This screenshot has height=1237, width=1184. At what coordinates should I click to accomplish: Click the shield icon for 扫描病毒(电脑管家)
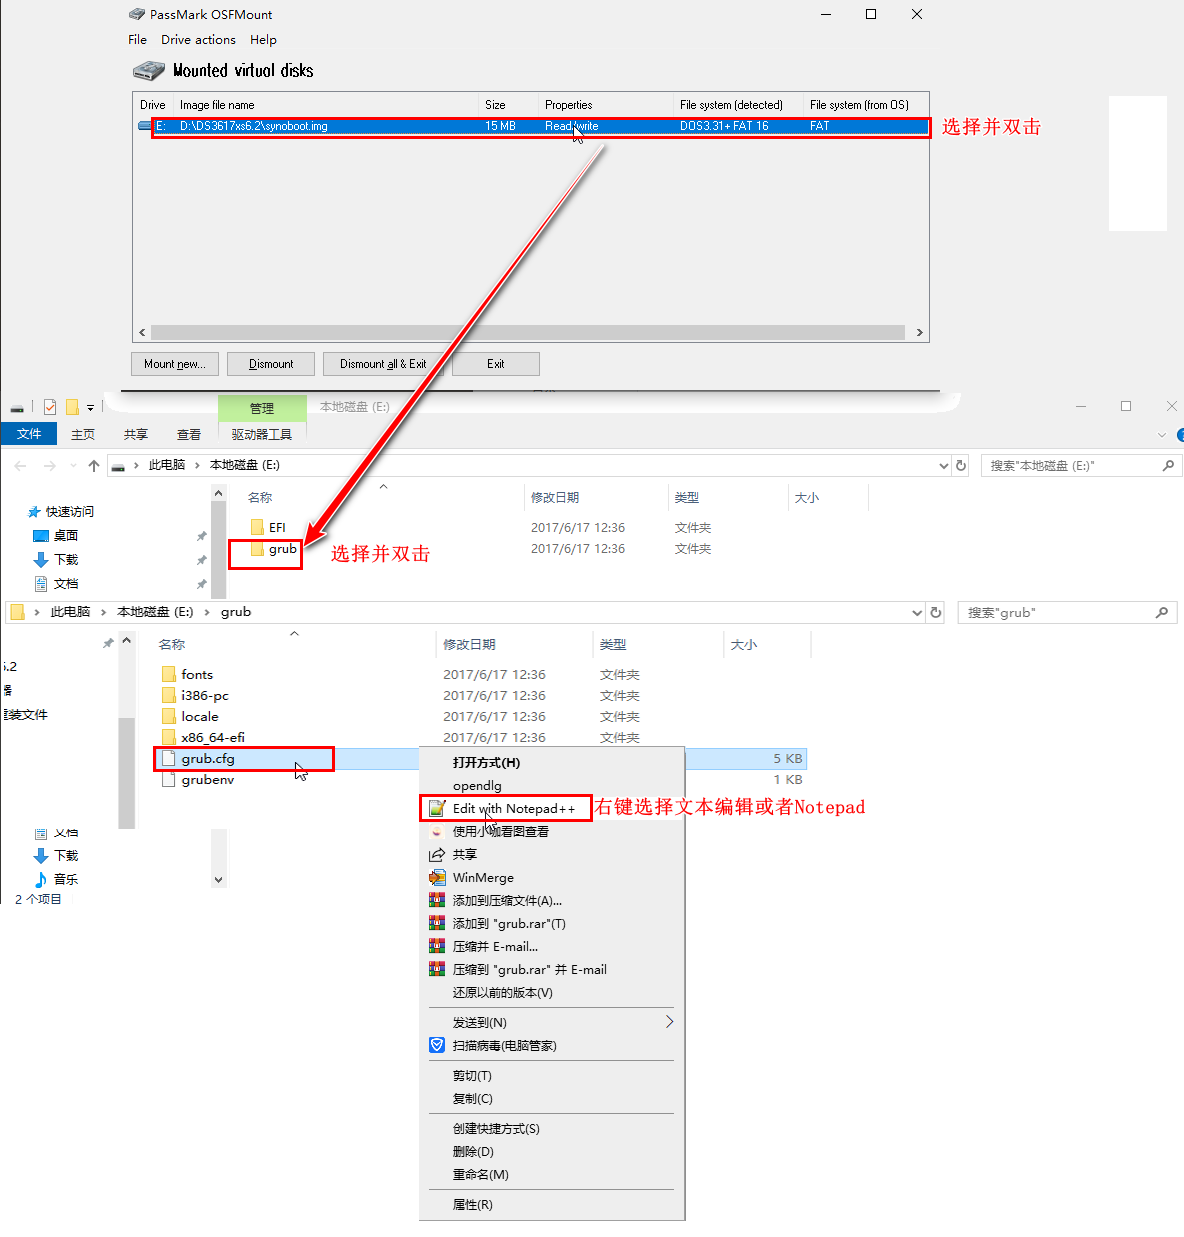pyautogui.click(x=437, y=1045)
